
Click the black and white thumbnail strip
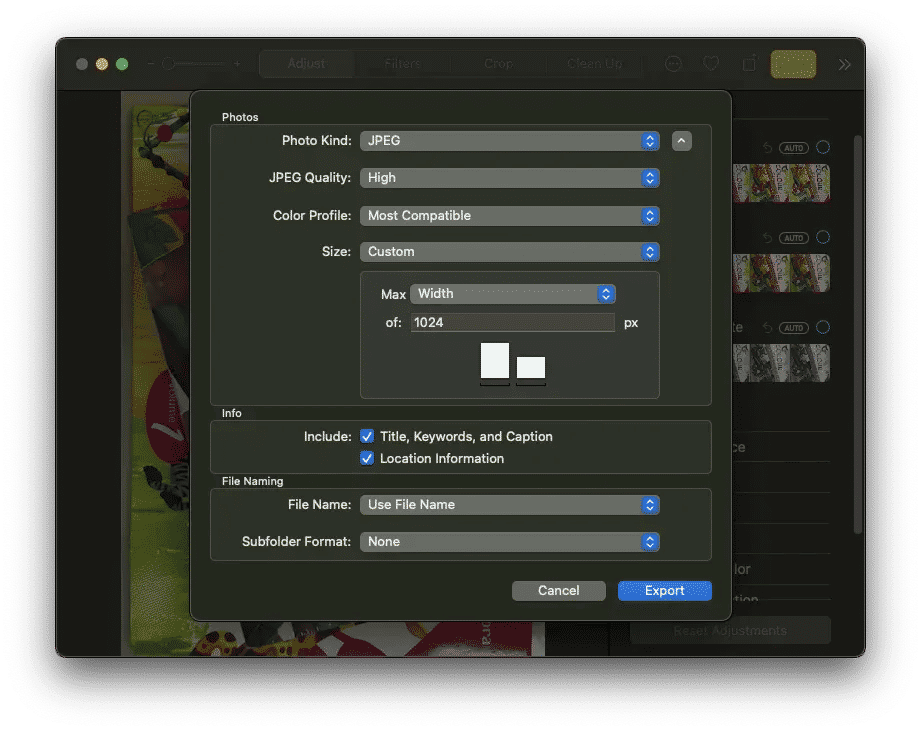pyautogui.click(x=781, y=363)
